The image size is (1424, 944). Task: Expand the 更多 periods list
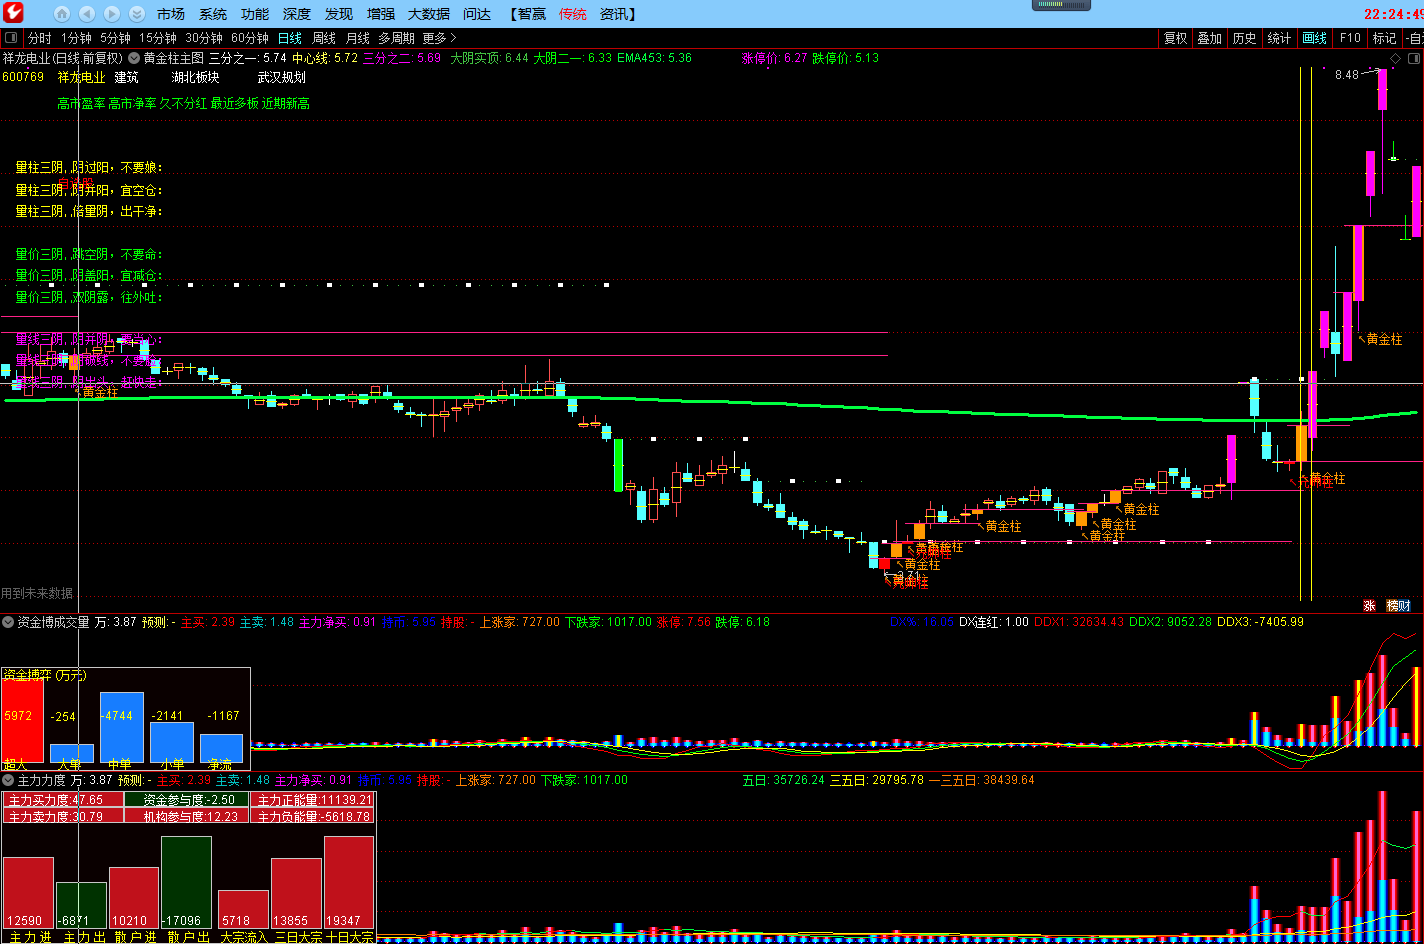[439, 38]
